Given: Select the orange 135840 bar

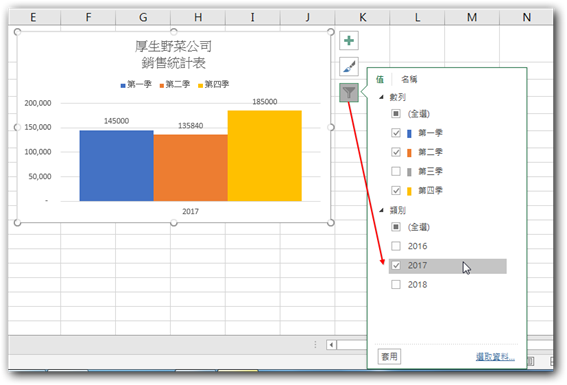Looking at the screenshot, I should [191, 168].
